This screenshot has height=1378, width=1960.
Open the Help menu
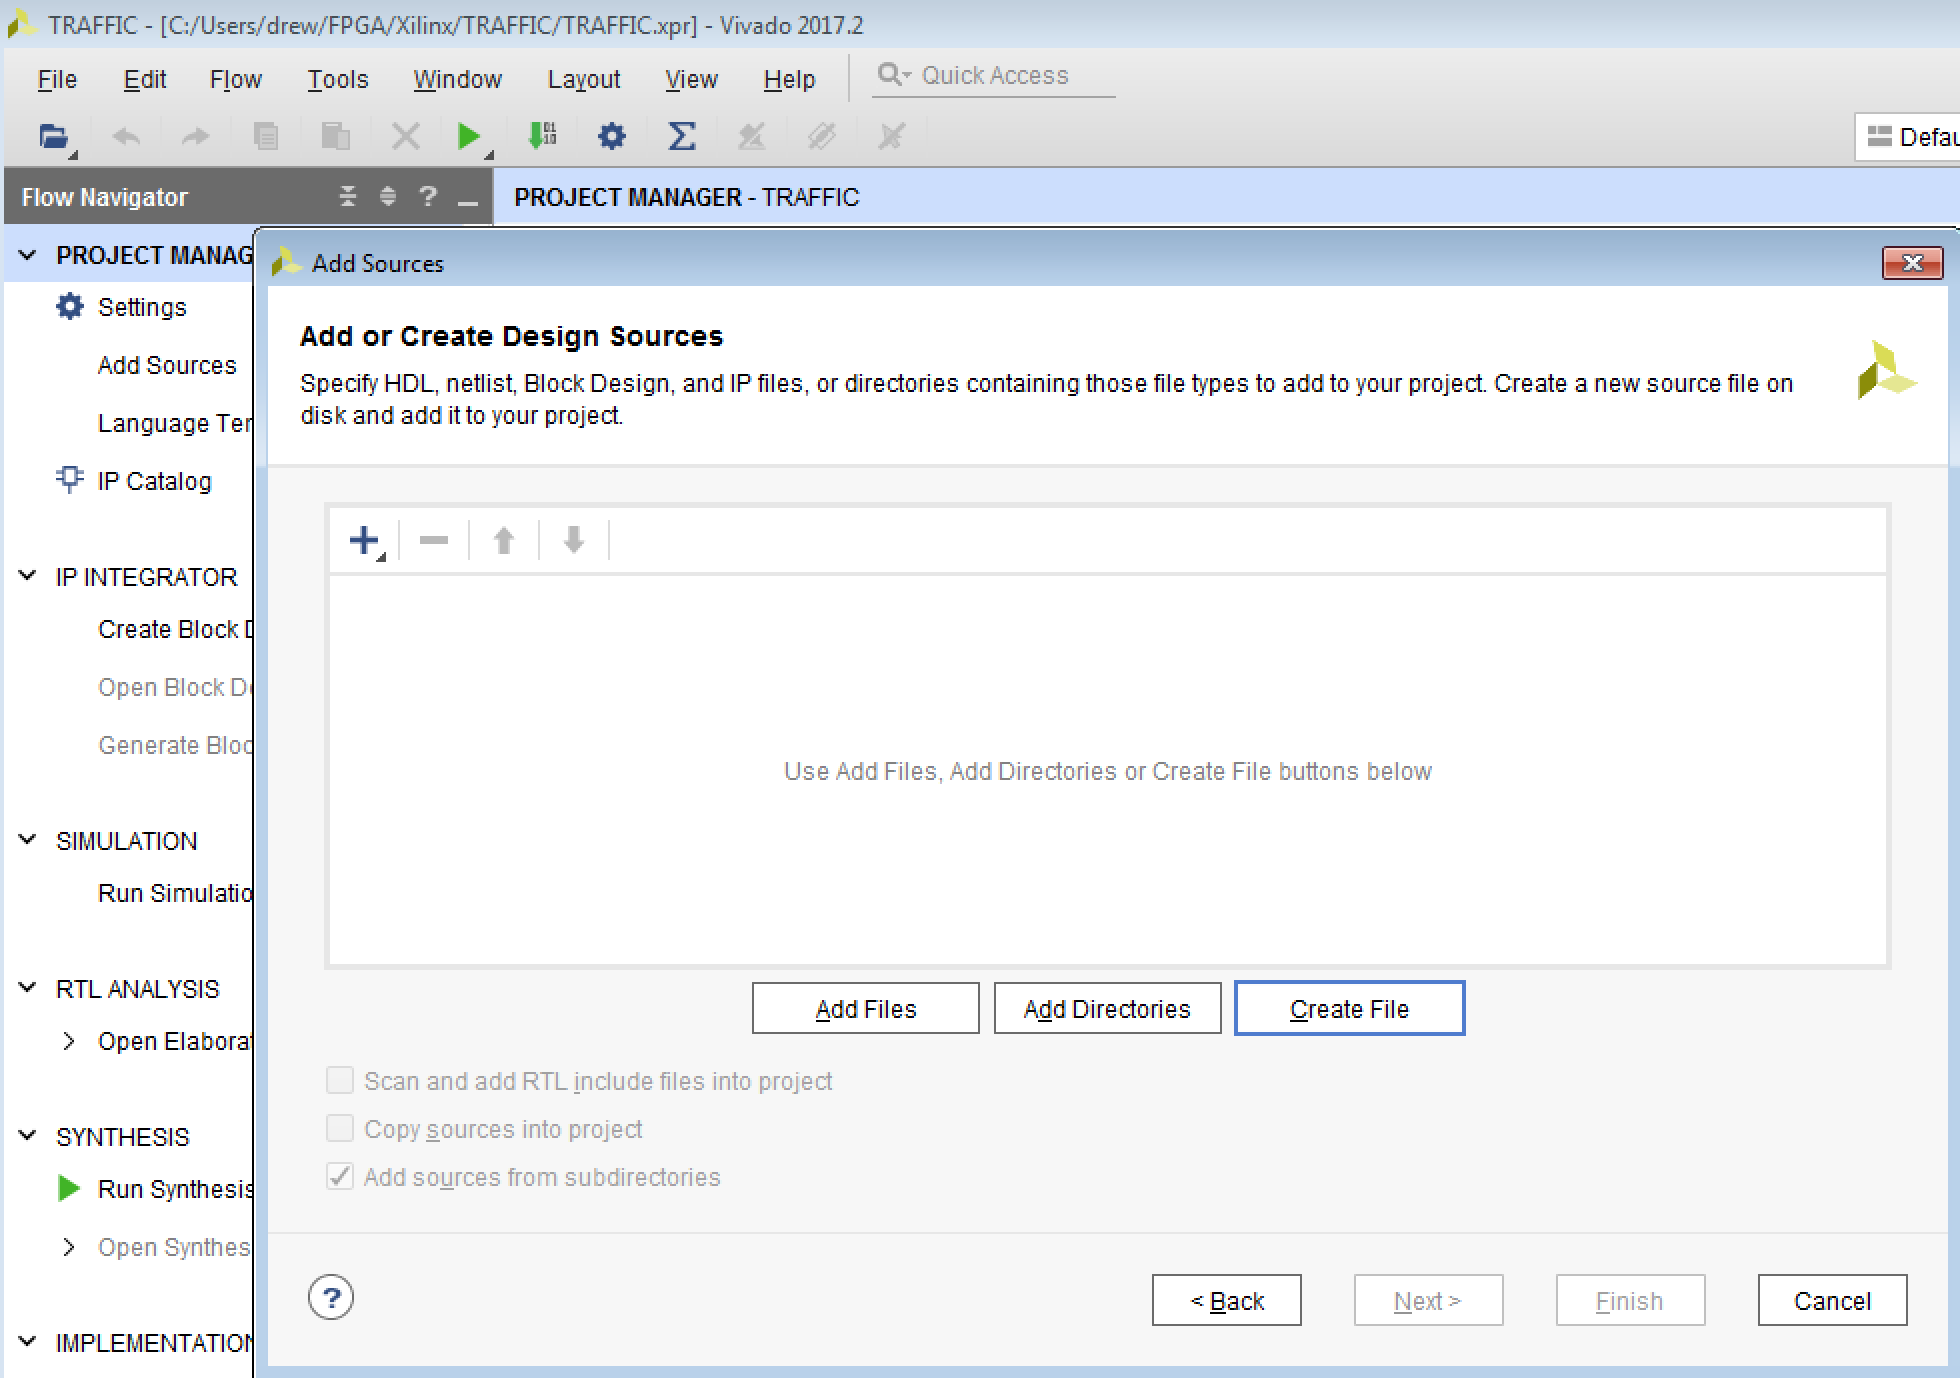click(x=790, y=79)
